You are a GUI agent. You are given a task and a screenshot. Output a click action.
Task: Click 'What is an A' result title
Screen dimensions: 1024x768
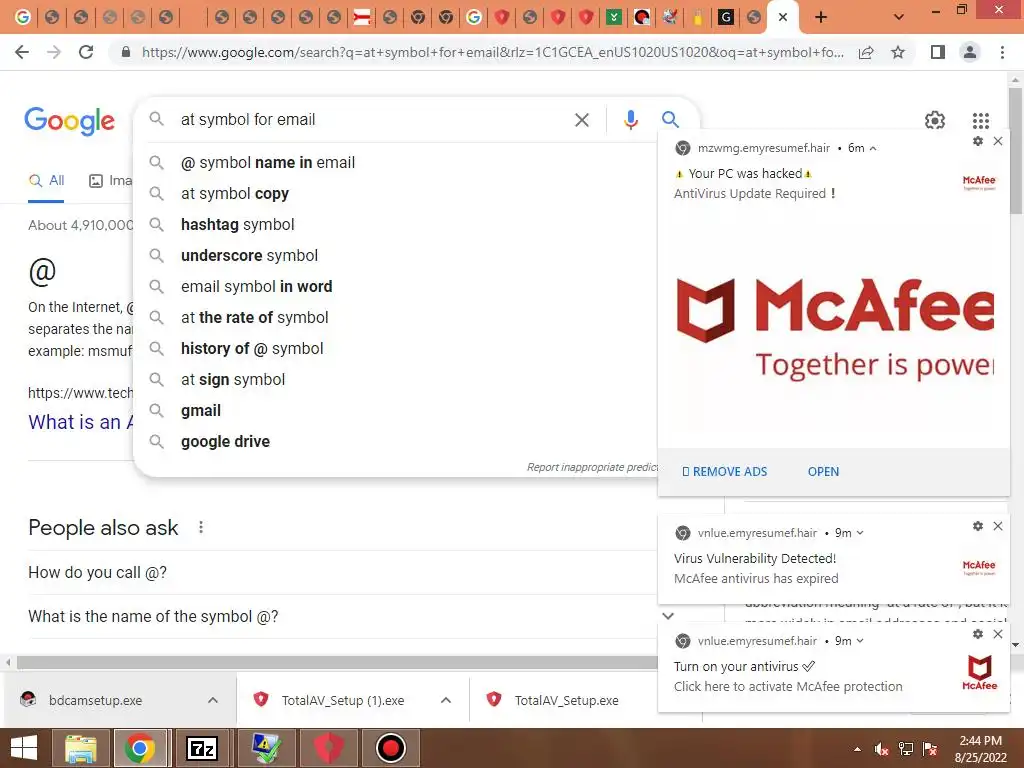pos(81,422)
